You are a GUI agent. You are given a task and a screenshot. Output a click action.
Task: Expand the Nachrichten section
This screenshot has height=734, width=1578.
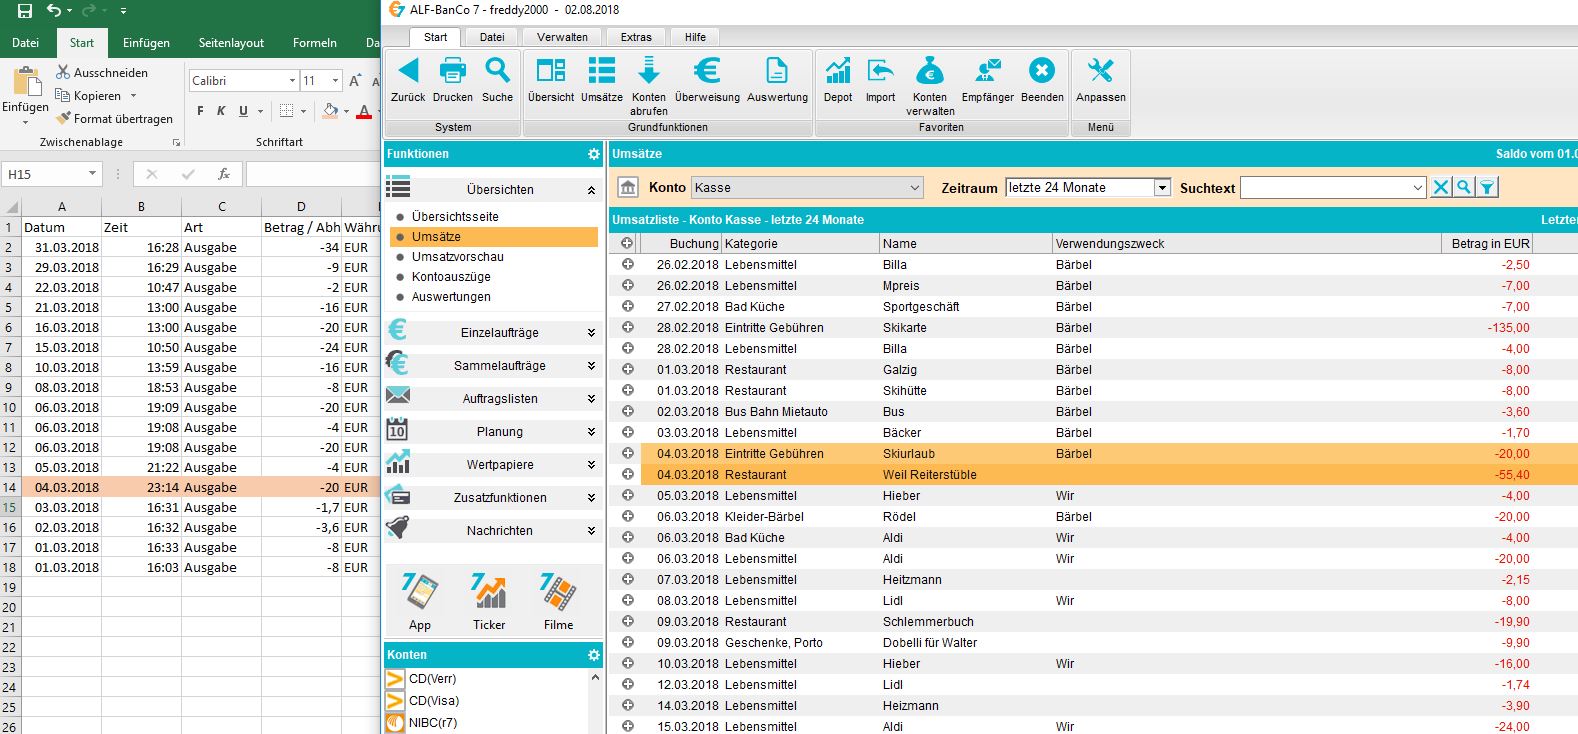pos(591,531)
